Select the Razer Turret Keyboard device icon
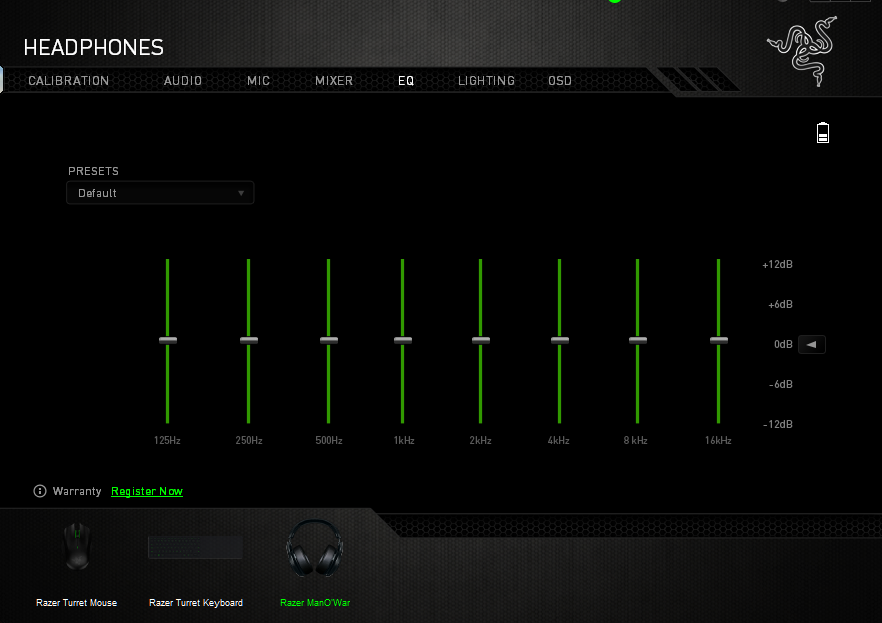This screenshot has height=623, width=882. pos(195,547)
